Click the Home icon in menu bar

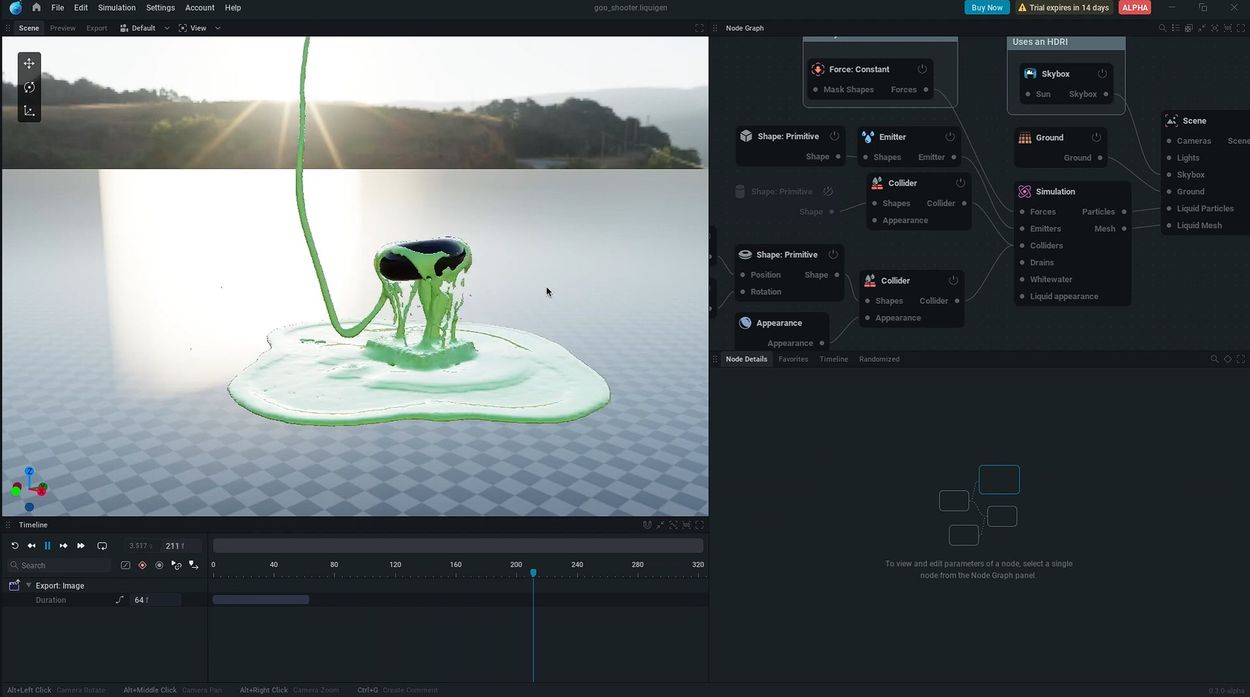pos(36,8)
